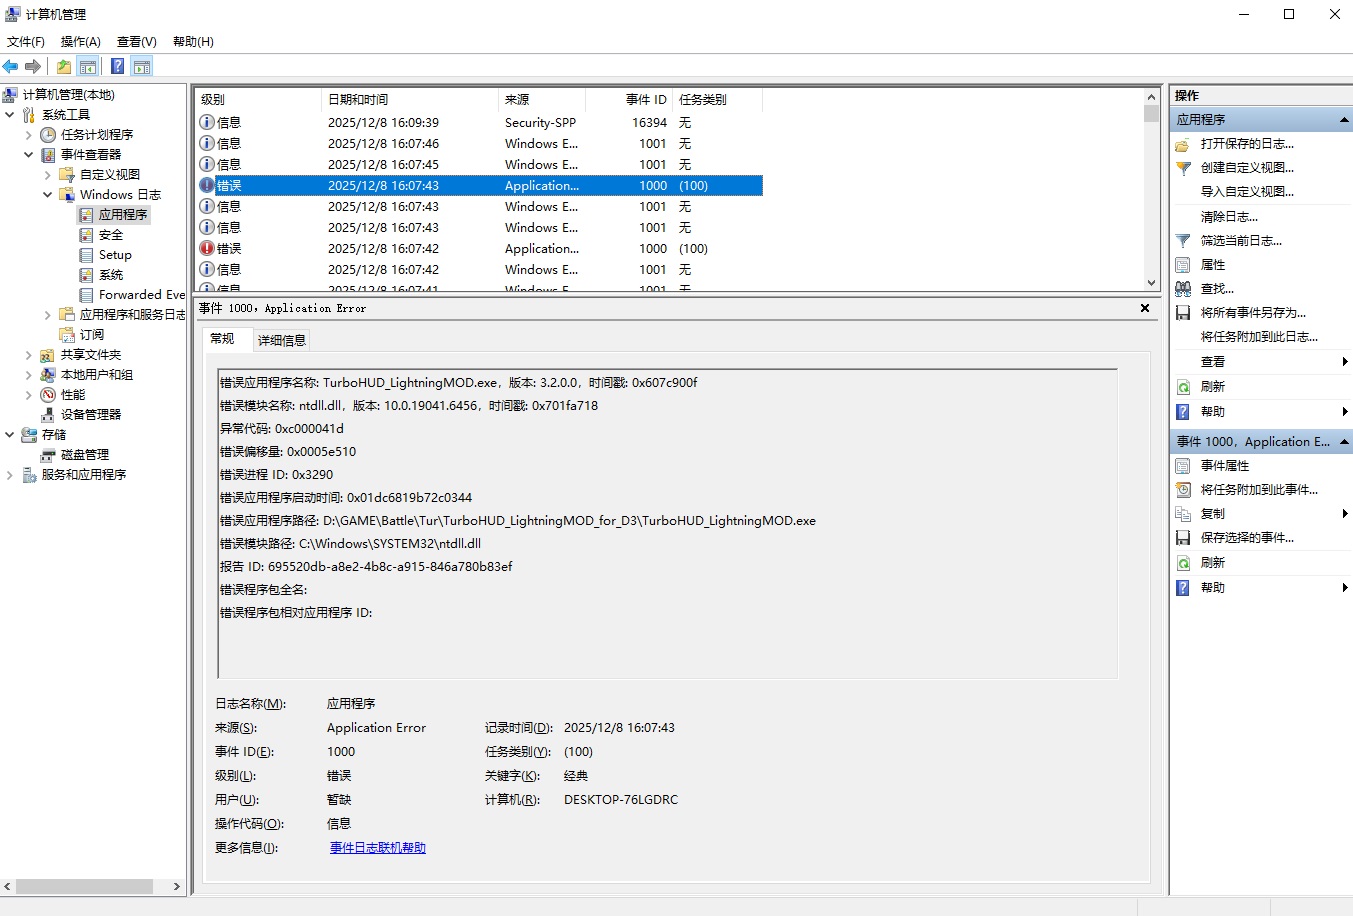This screenshot has height=916, width=1353.
Task: Expand 应用程序和服务日志 node
Action: [47, 315]
